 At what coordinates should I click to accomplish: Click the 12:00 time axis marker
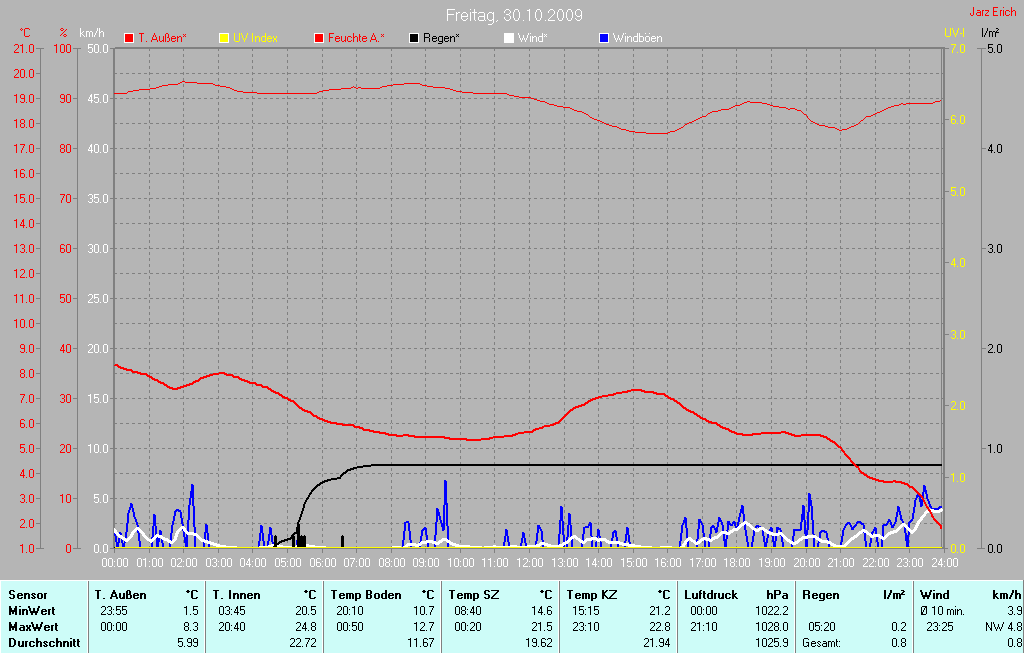pyautogui.click(x=529, y=564)
